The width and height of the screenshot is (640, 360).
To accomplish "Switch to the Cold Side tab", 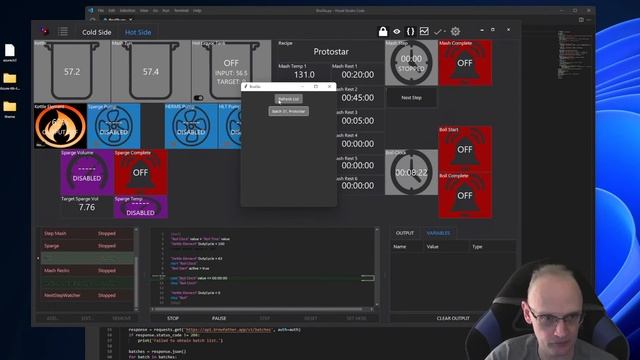I will tap(96, 32).
